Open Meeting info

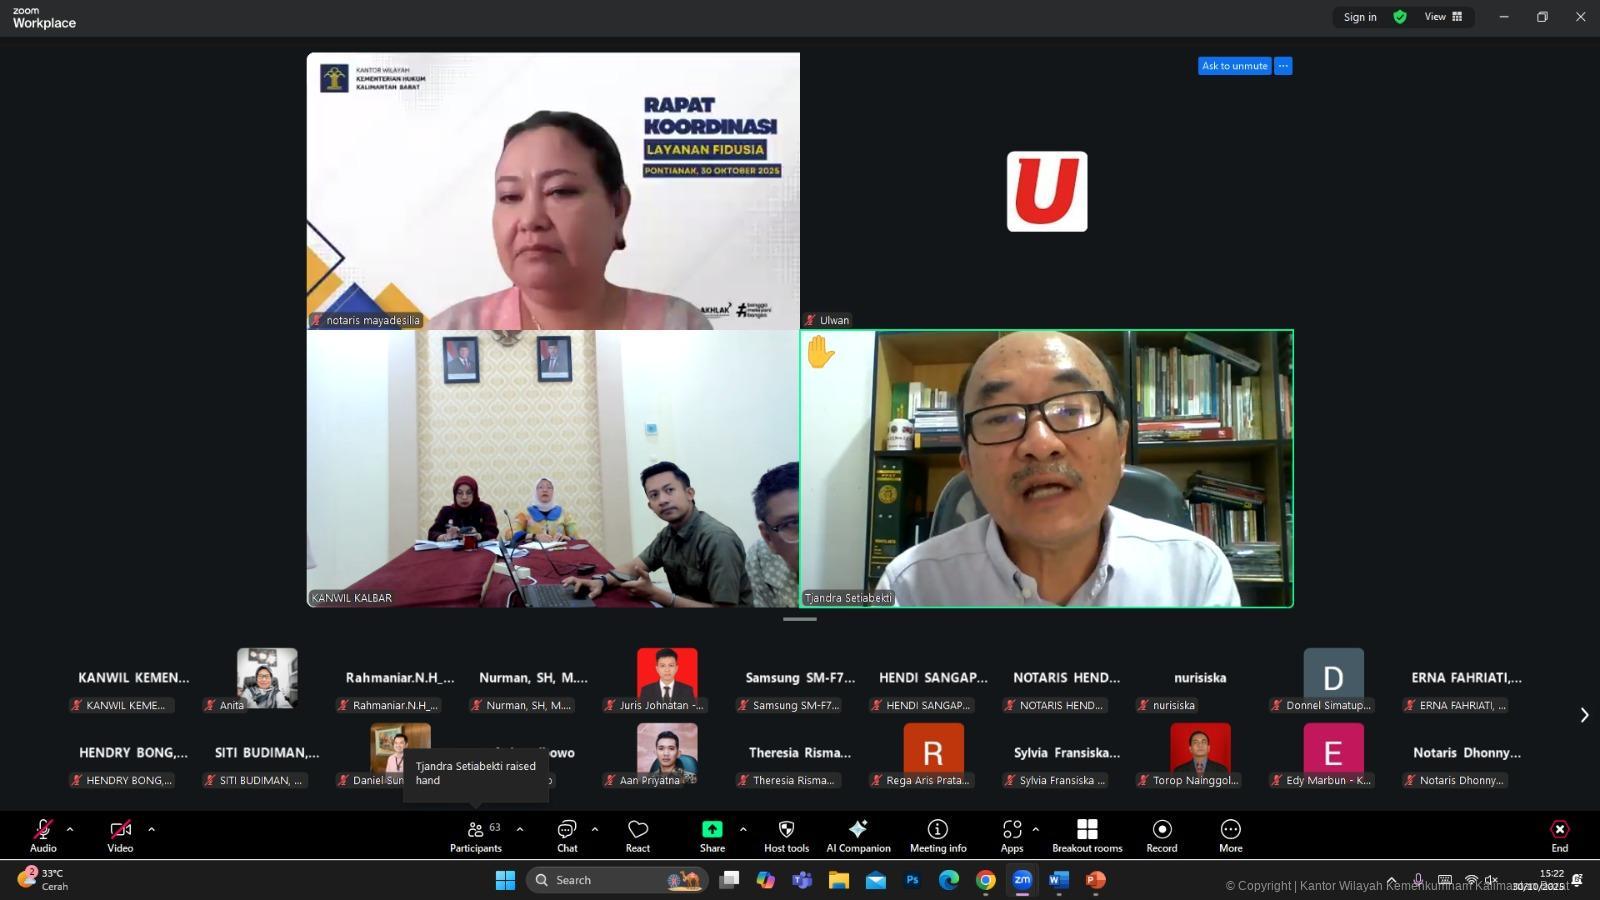pos(937,836)
